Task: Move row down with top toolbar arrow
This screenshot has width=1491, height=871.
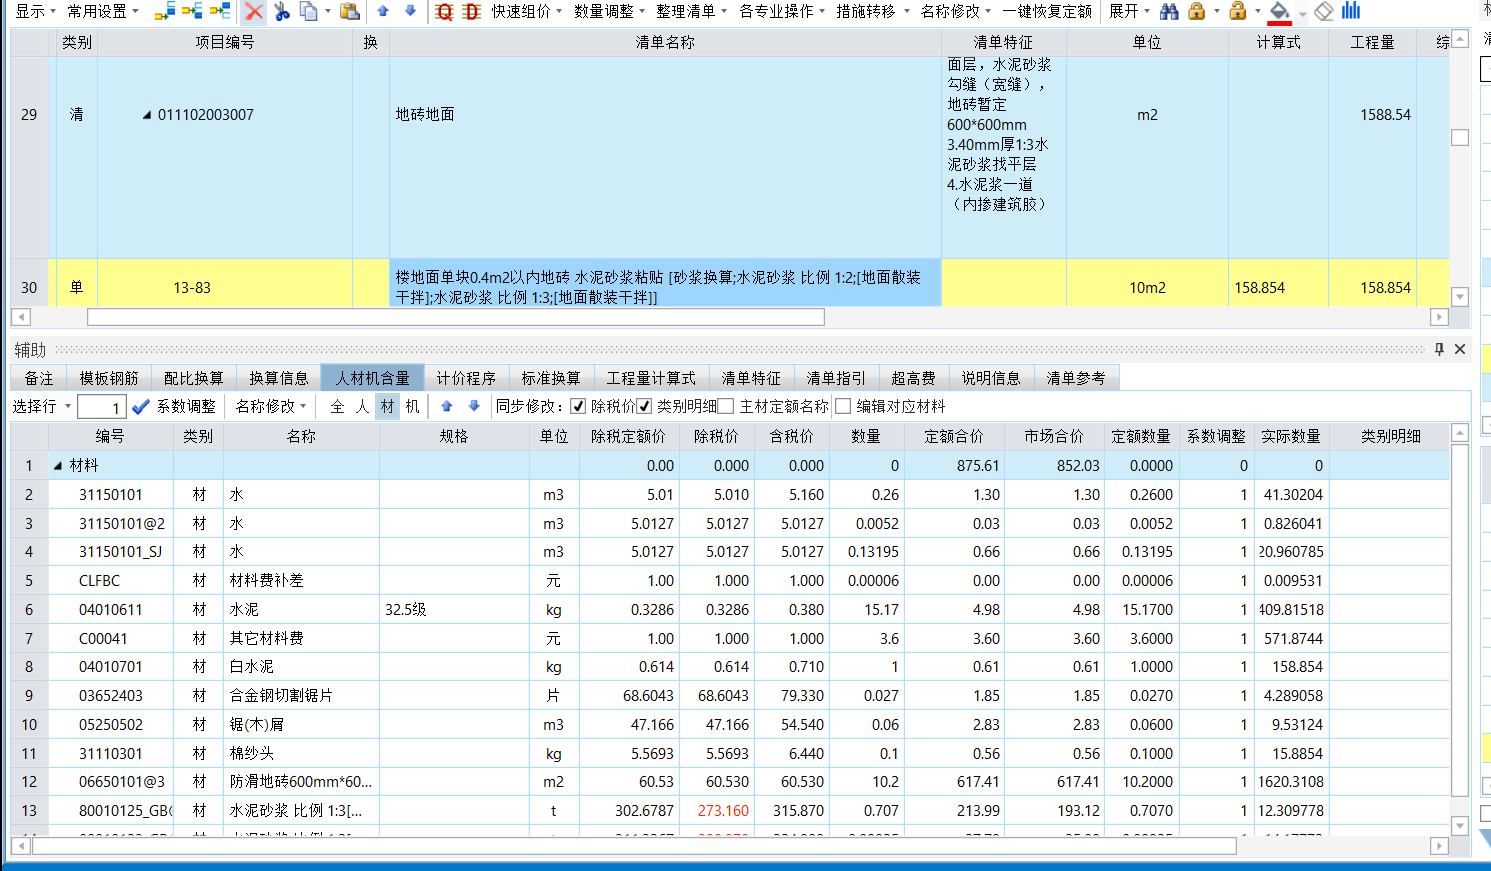Action: pos(410,11)
